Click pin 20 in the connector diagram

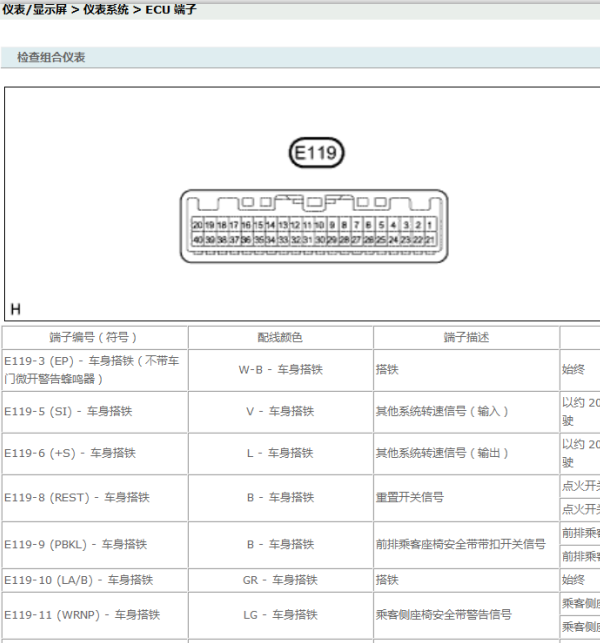click(198, 225)
